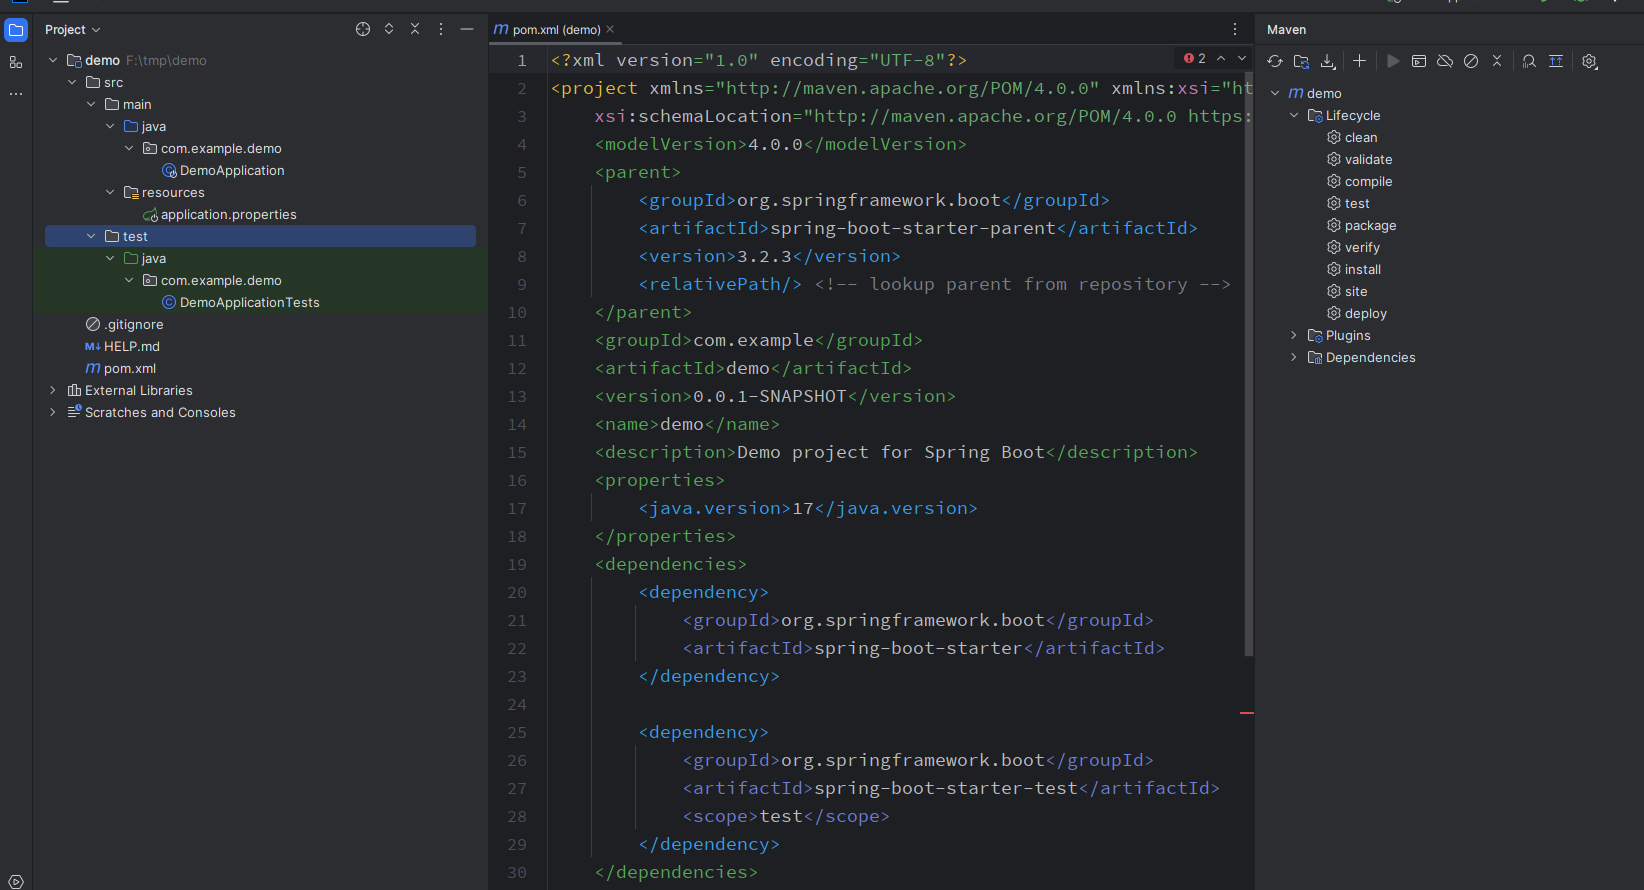Collapse Lifecycle in Maven panel

pyautogui.click(x=1294, y=115)
